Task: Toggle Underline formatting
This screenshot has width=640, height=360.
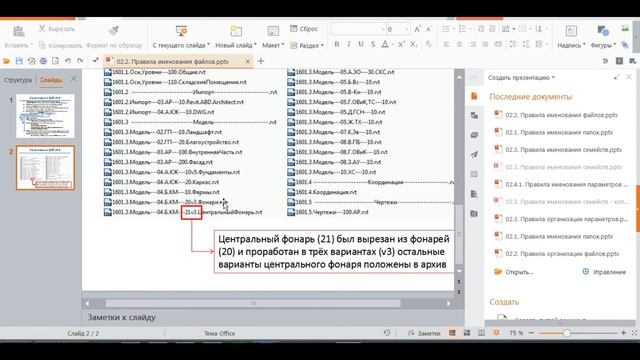Action: click(x=361, y=44)
